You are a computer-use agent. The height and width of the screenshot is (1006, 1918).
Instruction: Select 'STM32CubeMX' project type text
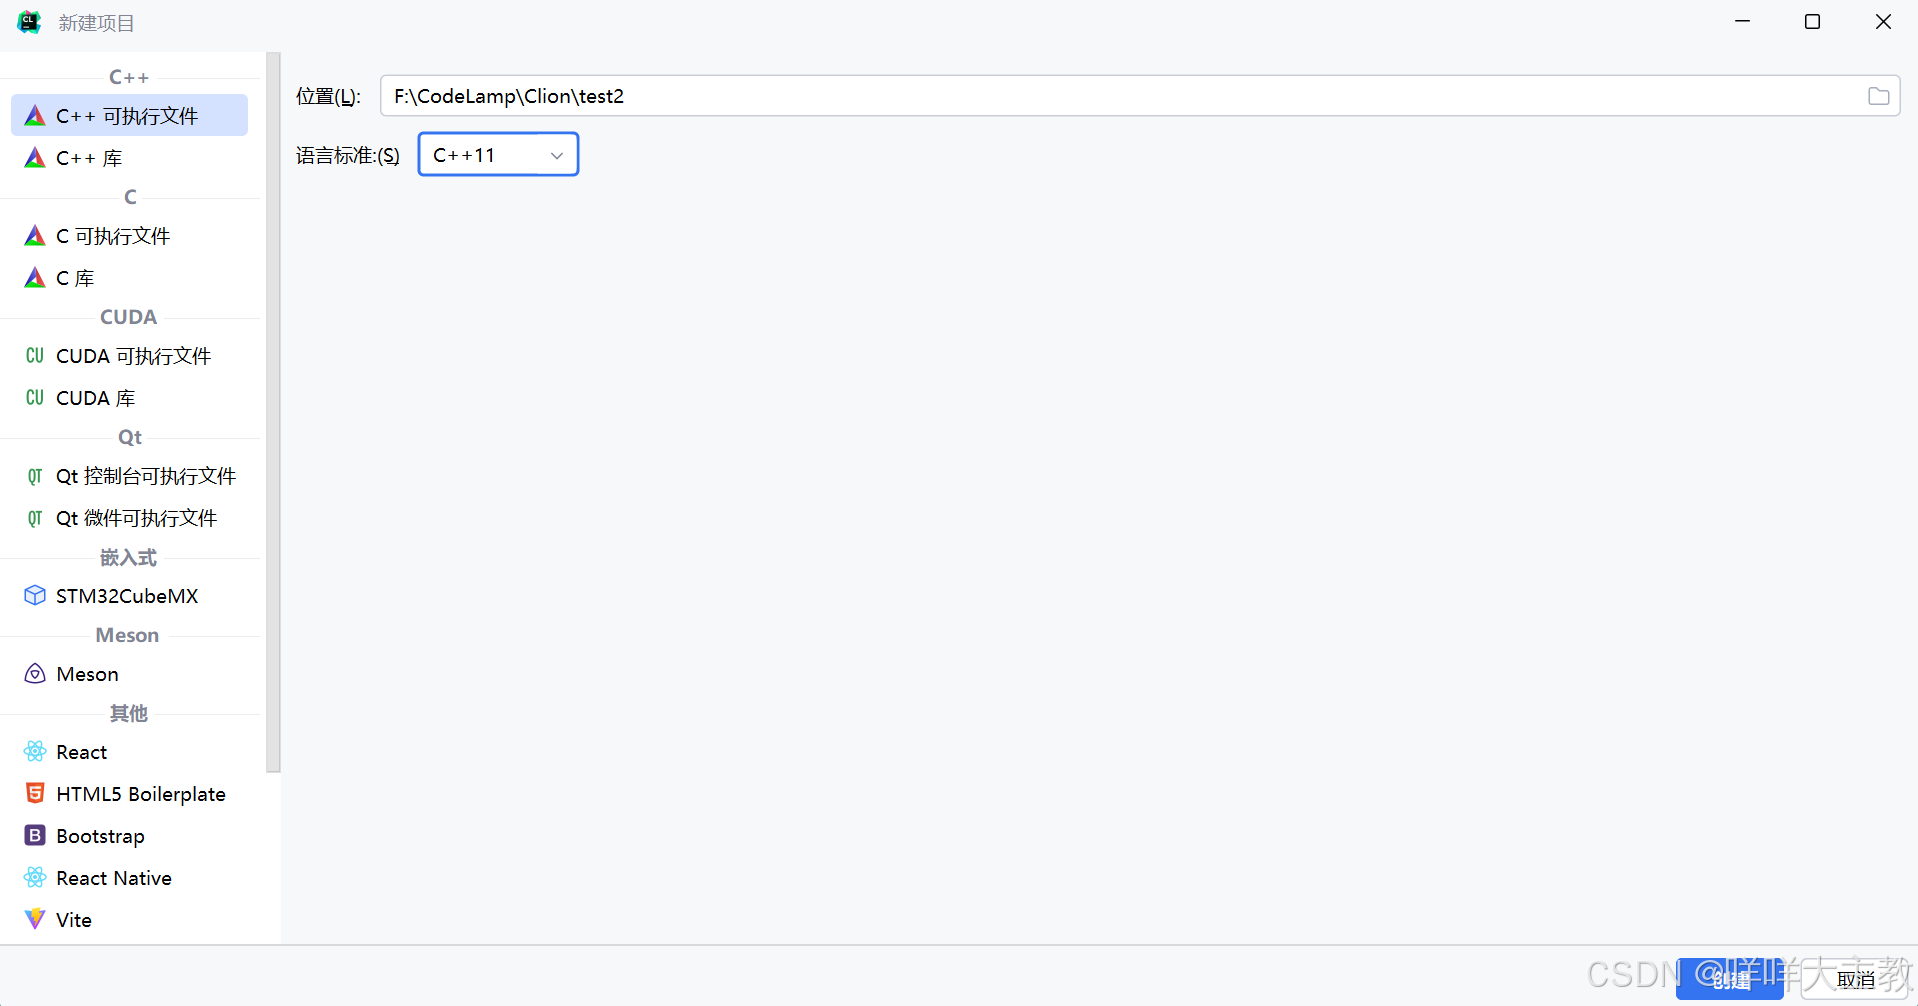pos(127,596)
